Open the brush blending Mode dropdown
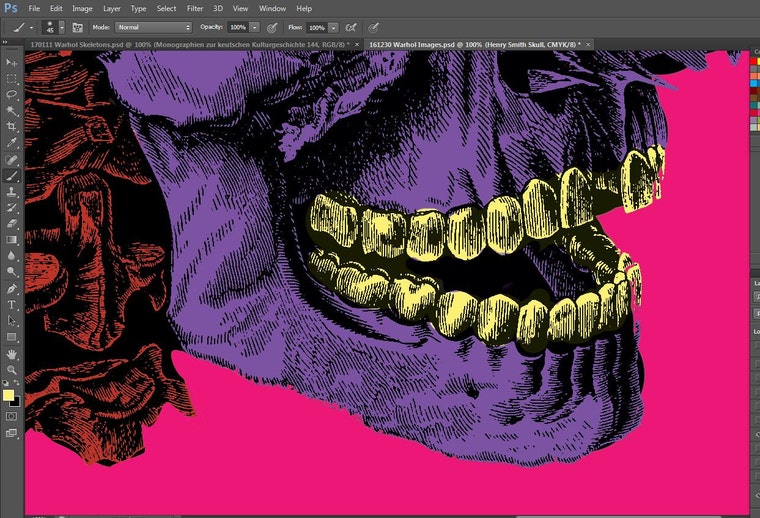Screen dimensions: 760x518 click(153, 28)
